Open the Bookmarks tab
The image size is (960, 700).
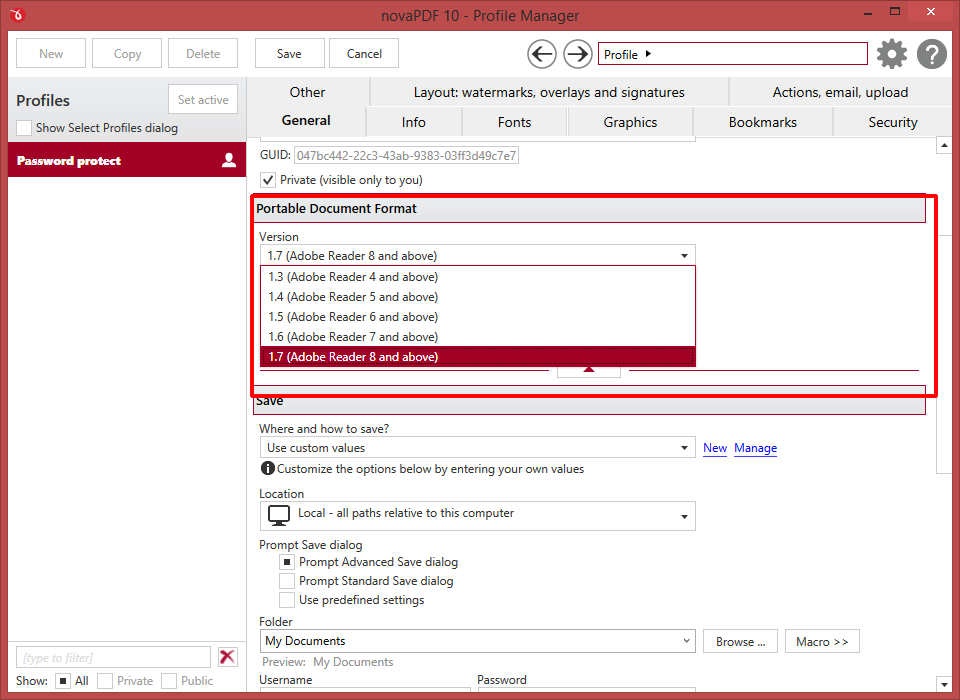tap(762, 122)
